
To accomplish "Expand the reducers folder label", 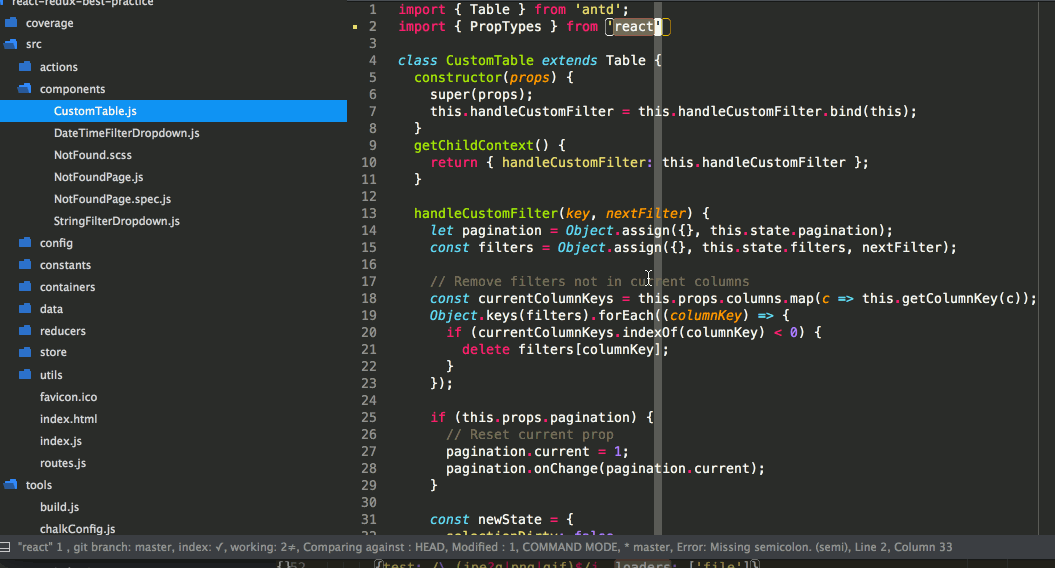I will [63, 331].
